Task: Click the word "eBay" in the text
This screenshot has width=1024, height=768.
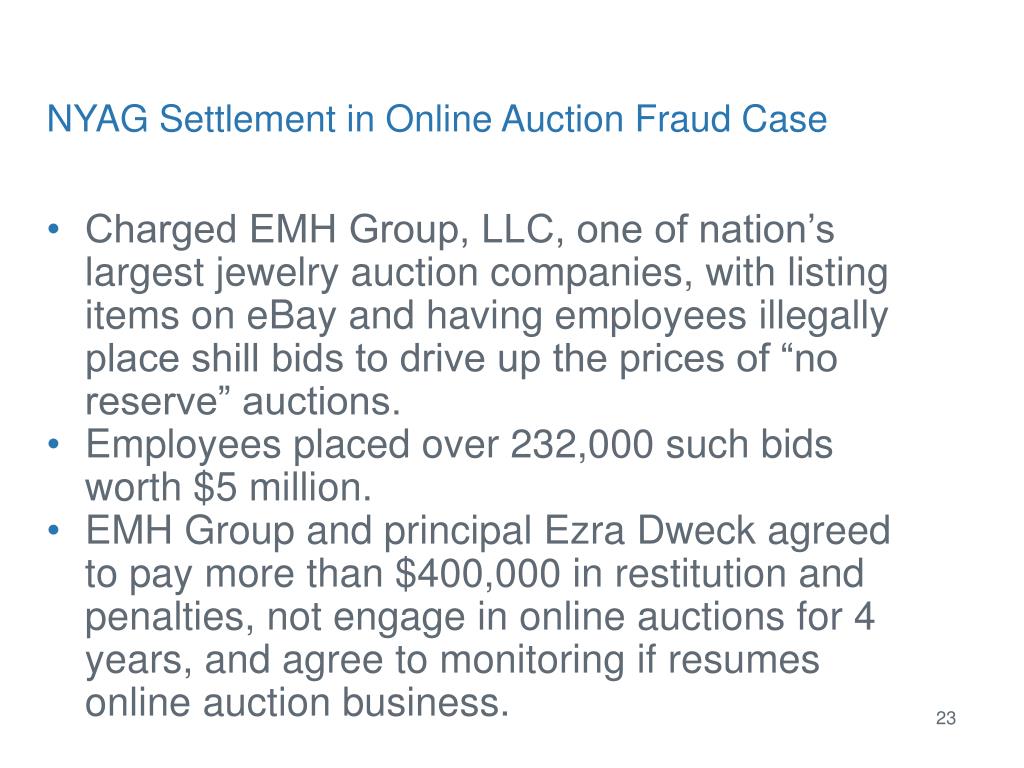Action: tap(291, 317)
